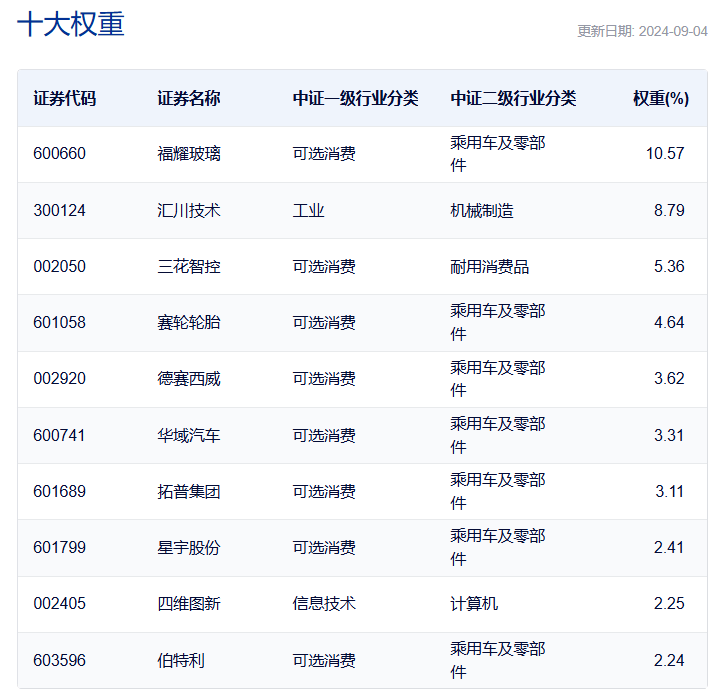
Task: Click the 权重(%) column header
Action: click(661, 98)
